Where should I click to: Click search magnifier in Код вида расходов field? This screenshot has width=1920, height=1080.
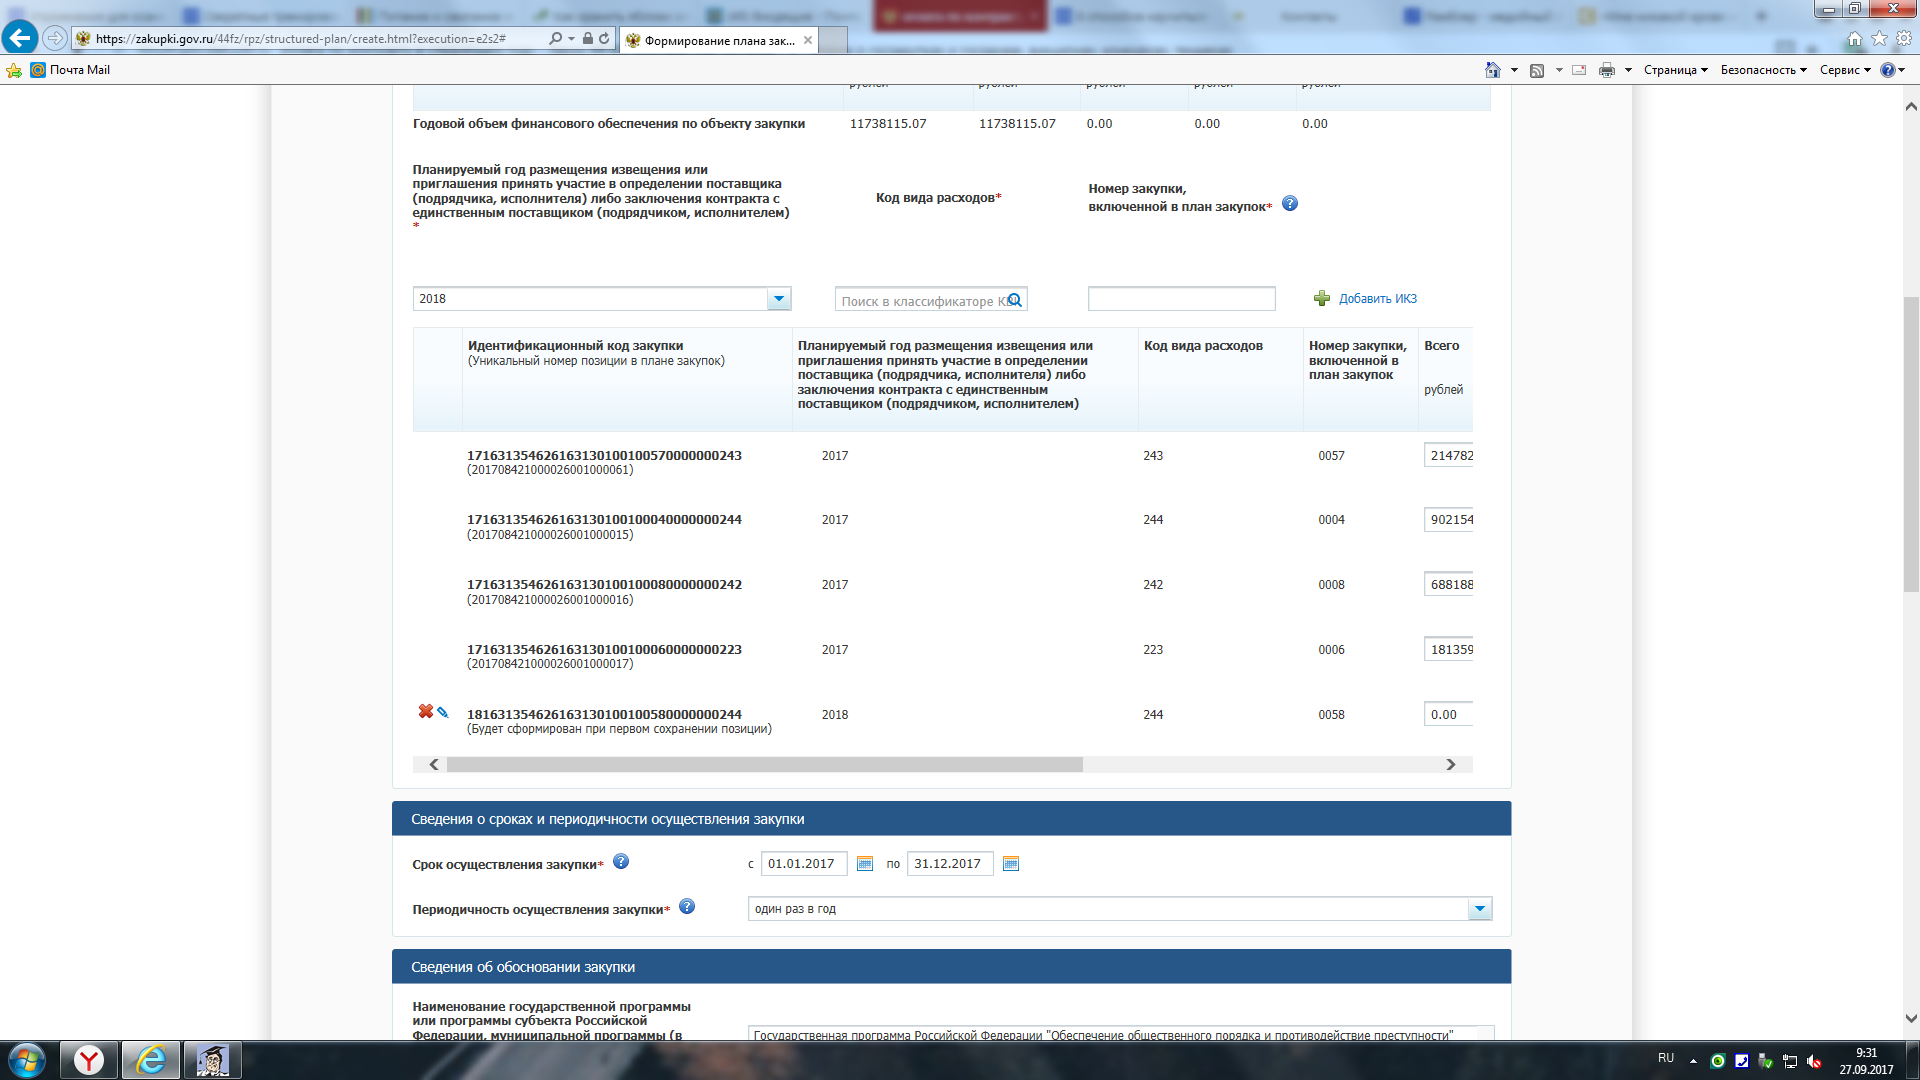click(x=1015, y=300)
